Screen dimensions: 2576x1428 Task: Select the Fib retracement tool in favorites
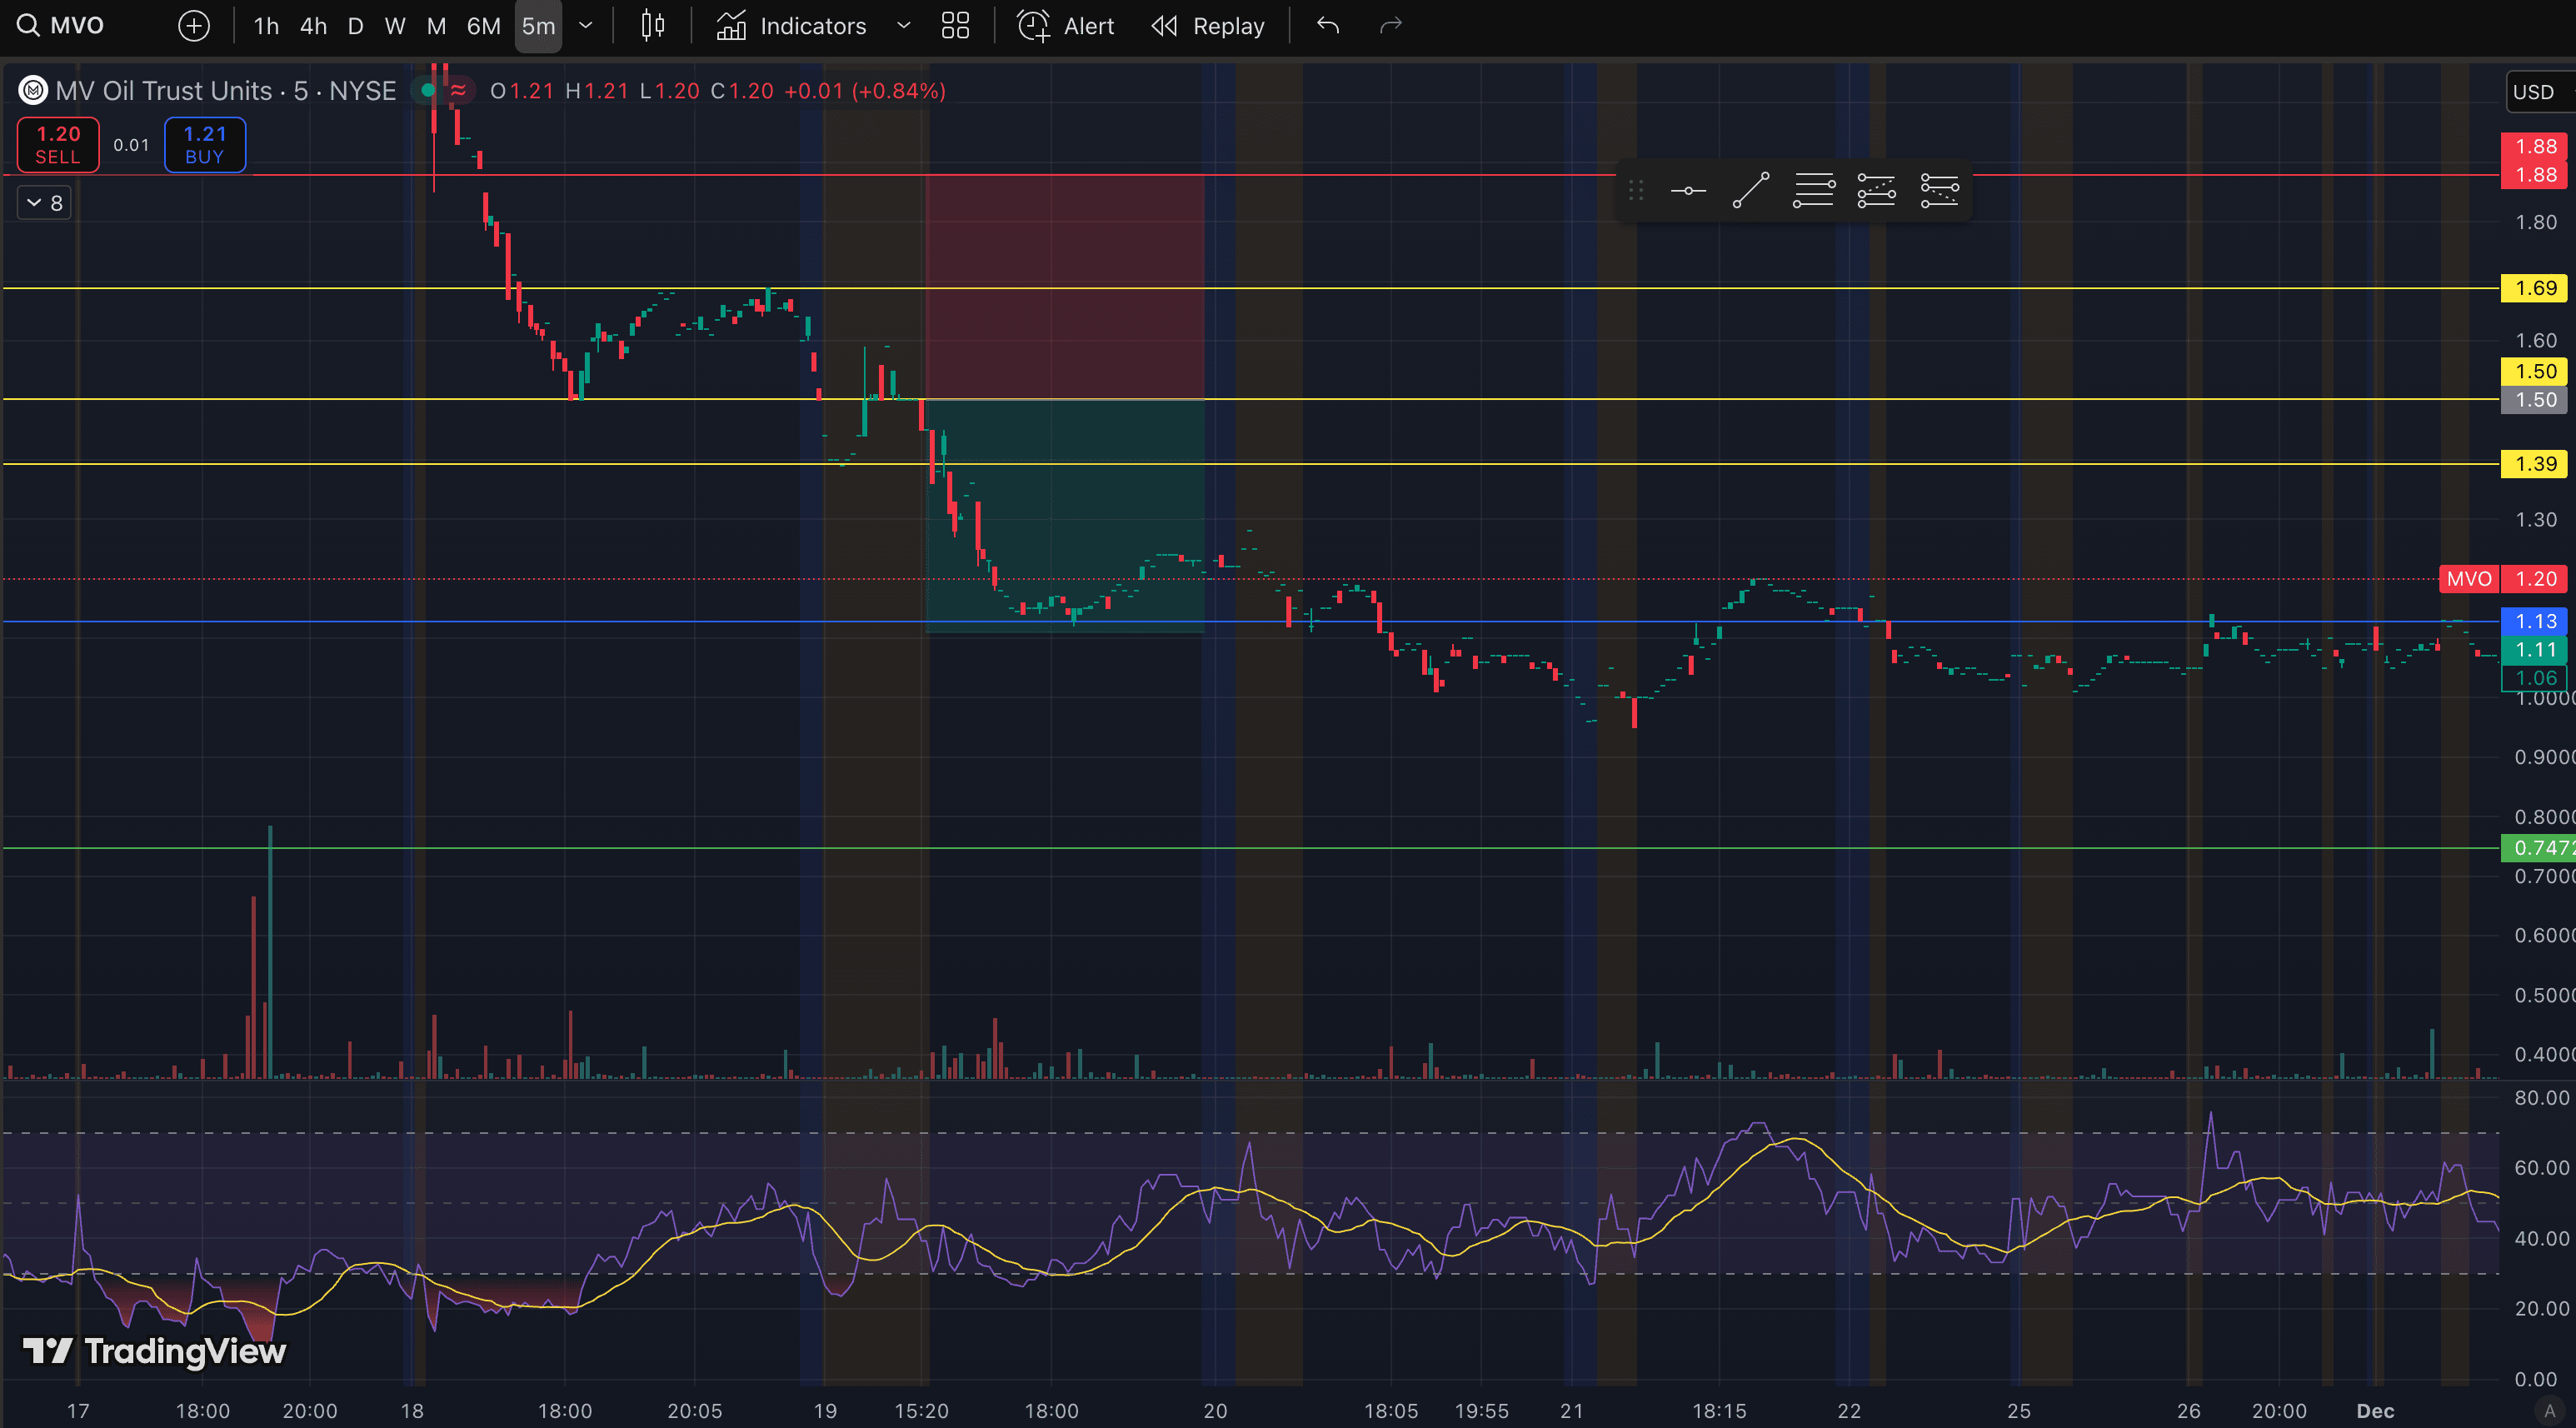point(1813,190)
